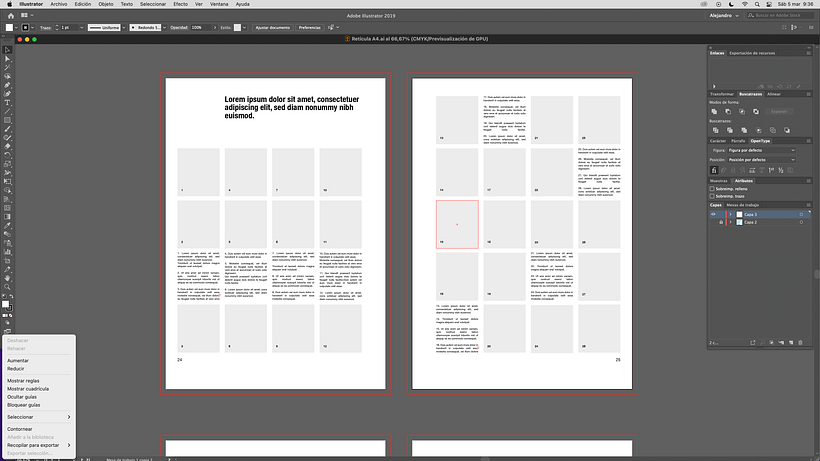The width and height of the screenshot is (820, 461).
Task: Select the Eyedropper tool
Action: tap(7, 226)
